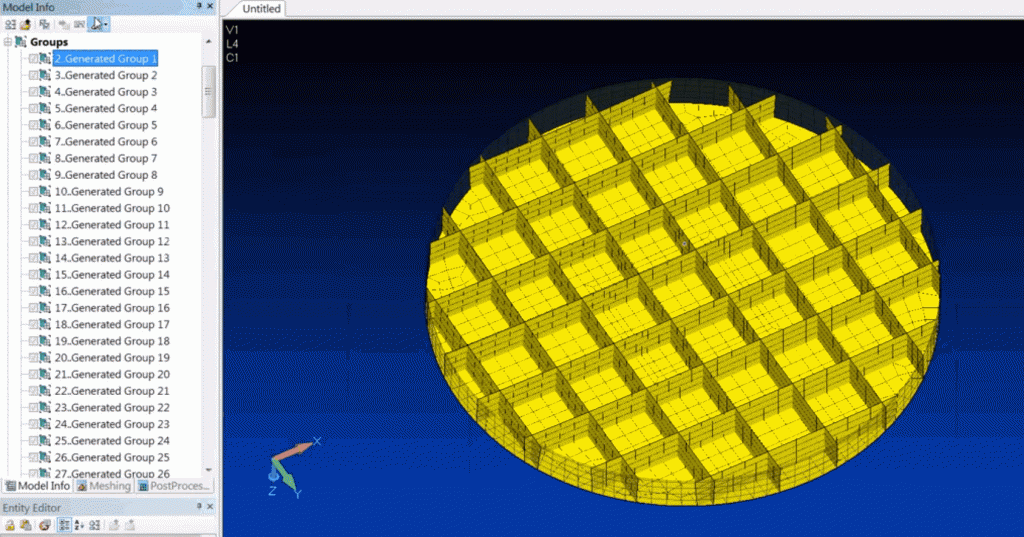The width and height of the screenshot is (1024, 537).
Task: Toggle checkbox for 2..Generated Group 1
Action: [33, 59]
